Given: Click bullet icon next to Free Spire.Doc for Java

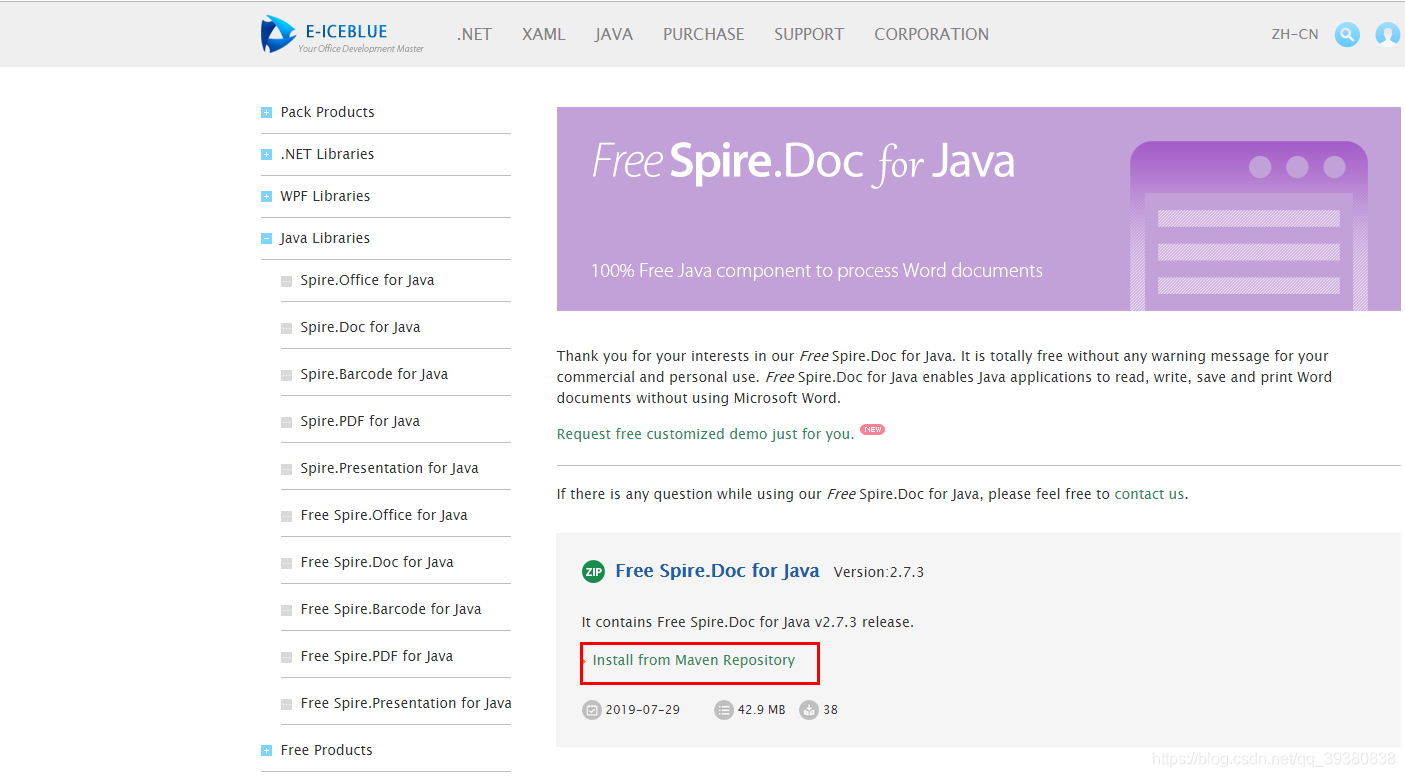Looking at the screenshot, I should point(287,564).
